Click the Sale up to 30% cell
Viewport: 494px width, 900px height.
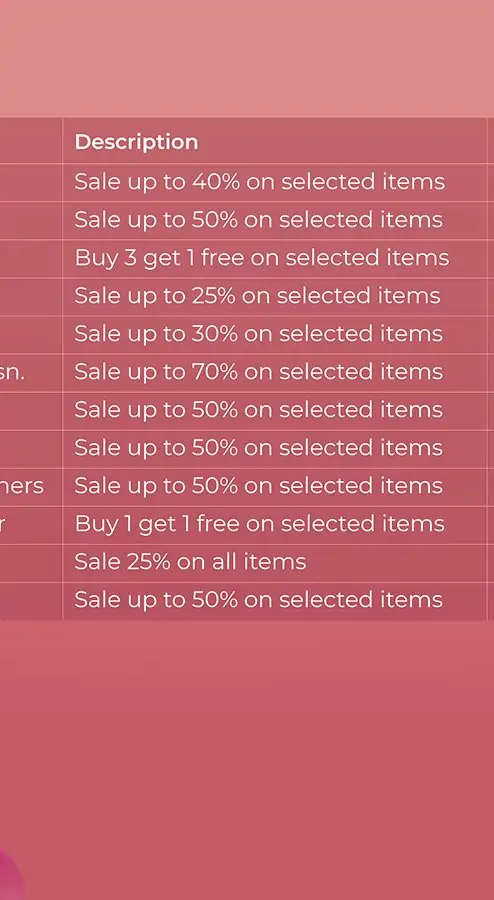(x=274, y=334)
